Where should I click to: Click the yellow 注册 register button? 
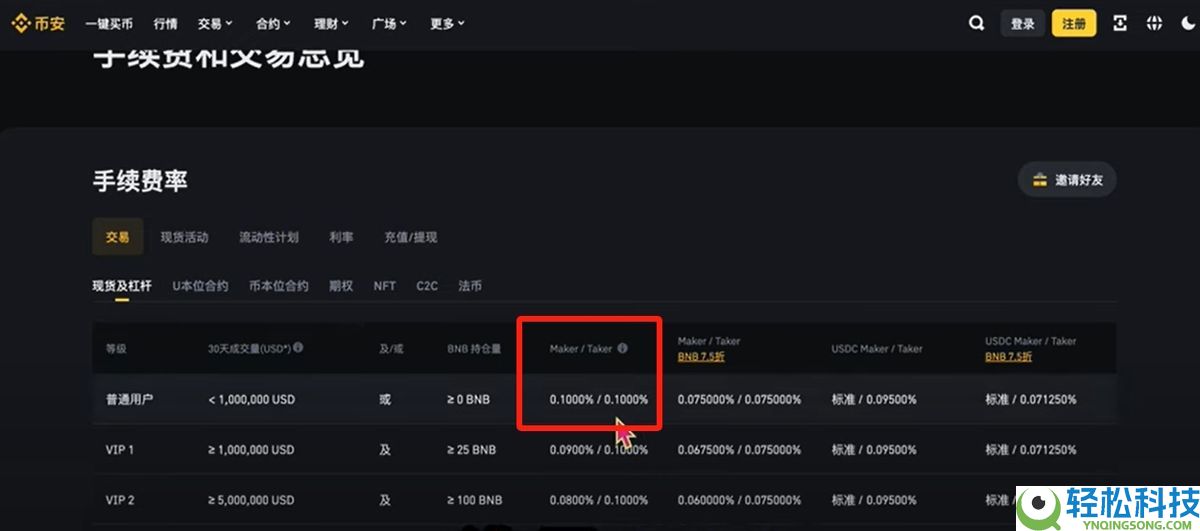pos(1074,23)
